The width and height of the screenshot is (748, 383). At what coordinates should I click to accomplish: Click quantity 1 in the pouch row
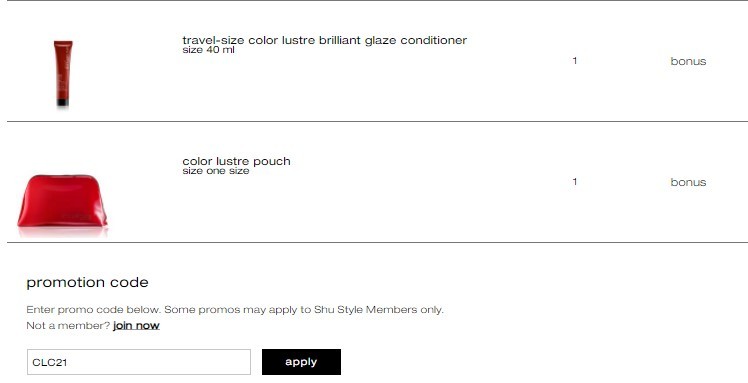575,182
